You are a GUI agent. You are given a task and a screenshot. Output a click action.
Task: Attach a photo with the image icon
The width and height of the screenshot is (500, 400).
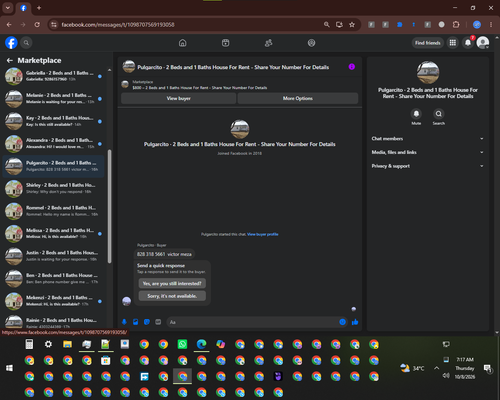136,322
